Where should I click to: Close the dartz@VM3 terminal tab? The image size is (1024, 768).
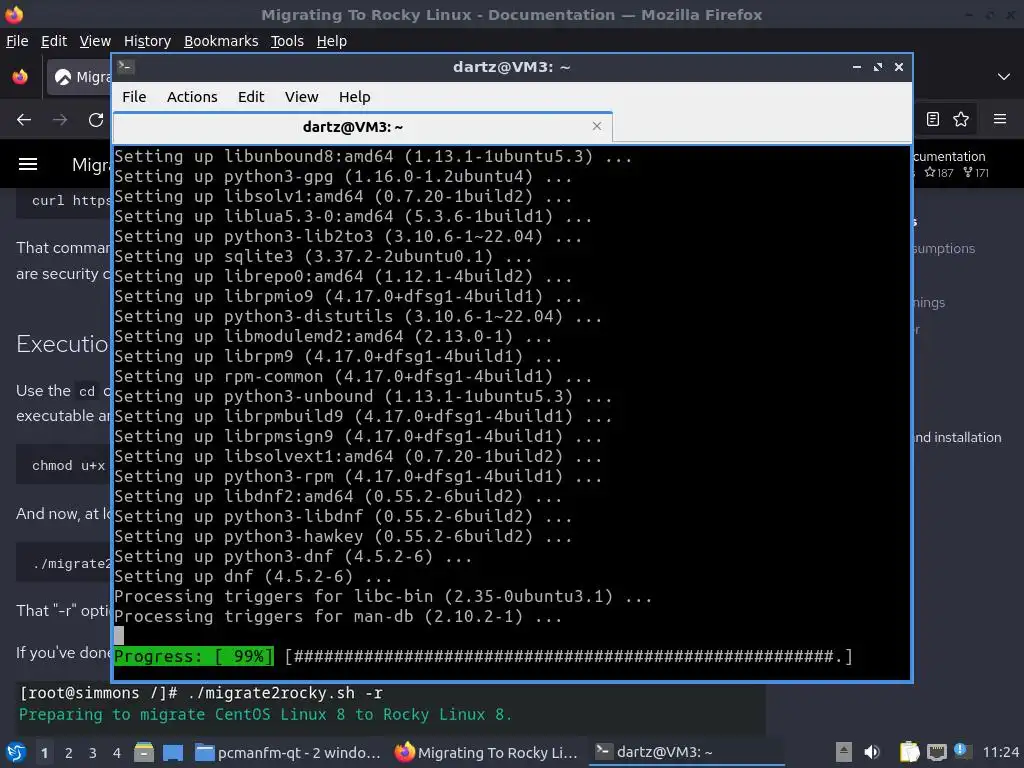[596, 126]
